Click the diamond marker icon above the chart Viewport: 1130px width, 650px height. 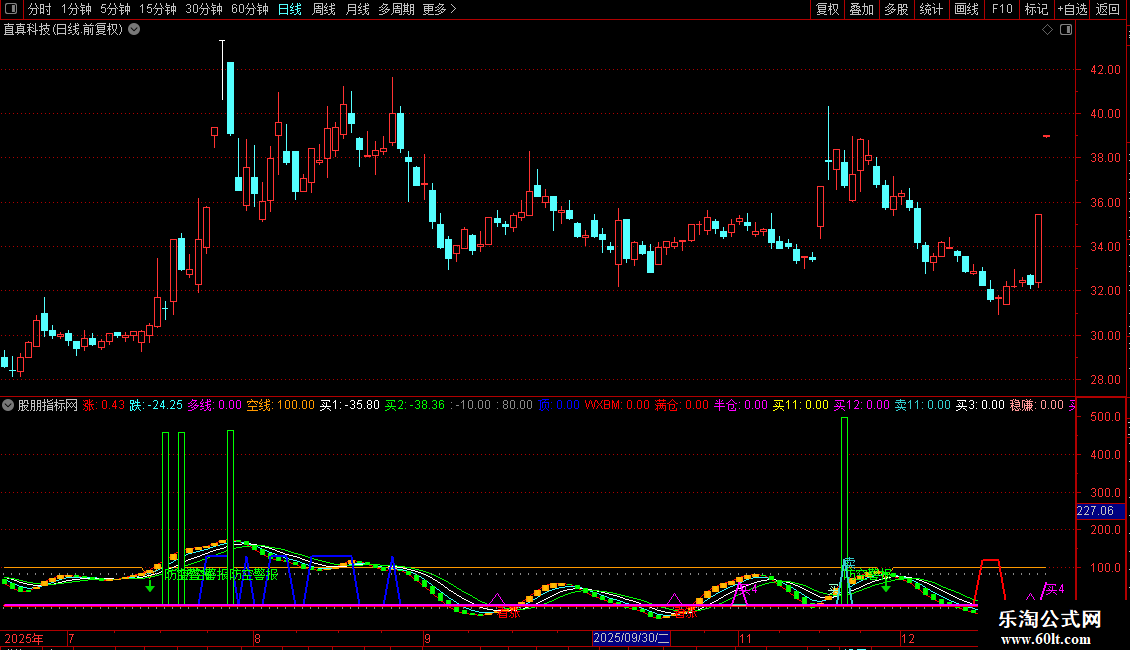click(1047, 30)
